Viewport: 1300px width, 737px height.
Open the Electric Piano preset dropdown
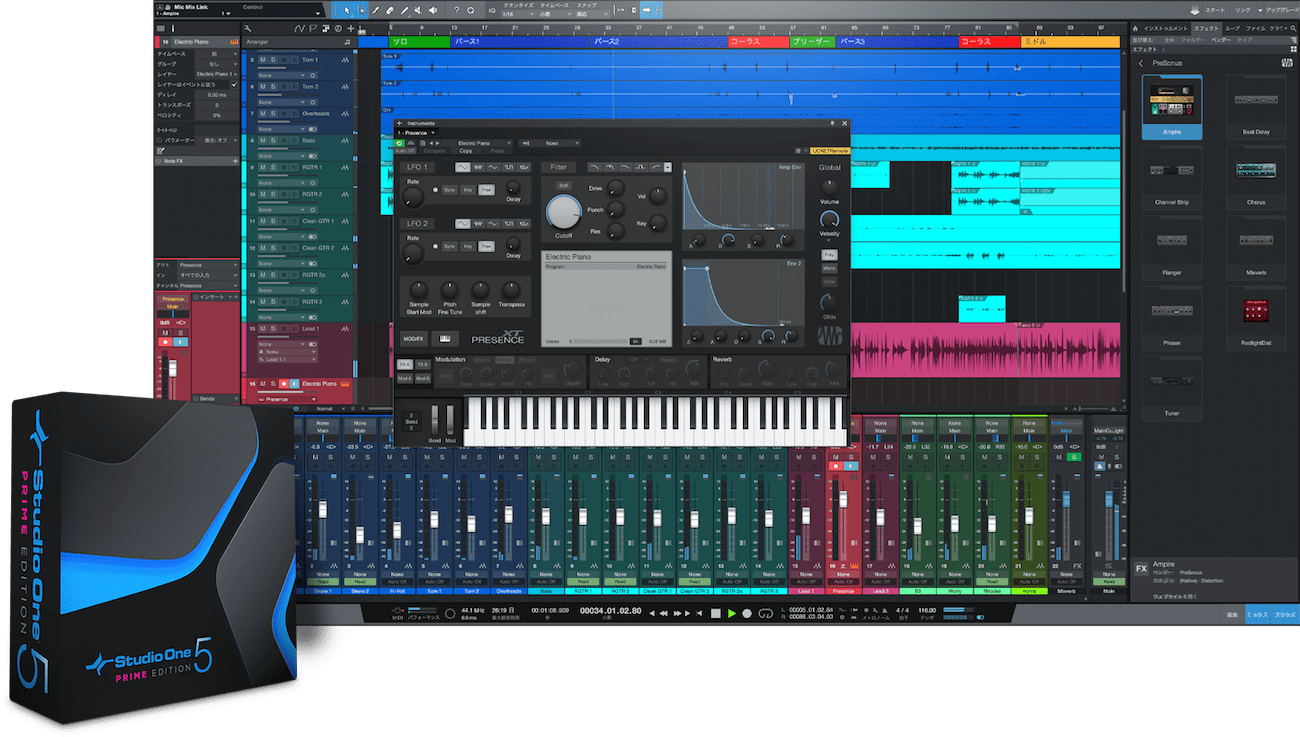pos(480,143)
